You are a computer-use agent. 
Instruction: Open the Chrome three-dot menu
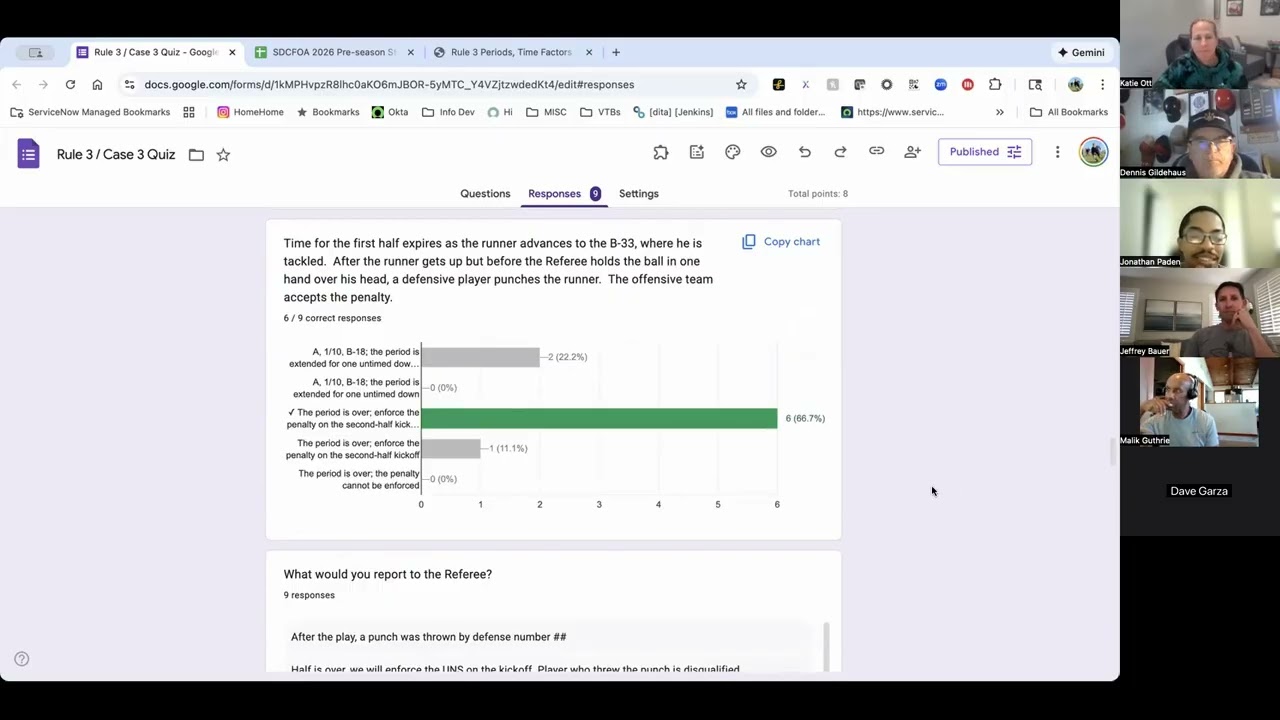(1102, 84)
